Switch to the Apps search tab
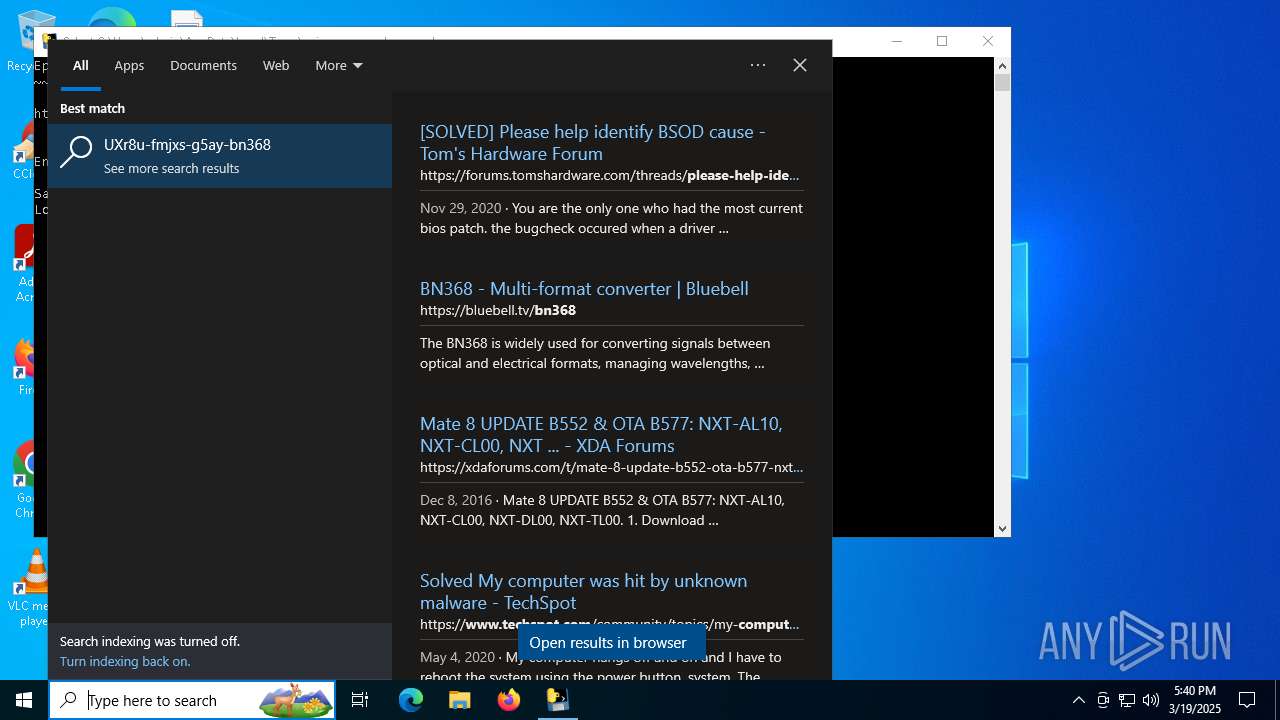 pos(129,65)
